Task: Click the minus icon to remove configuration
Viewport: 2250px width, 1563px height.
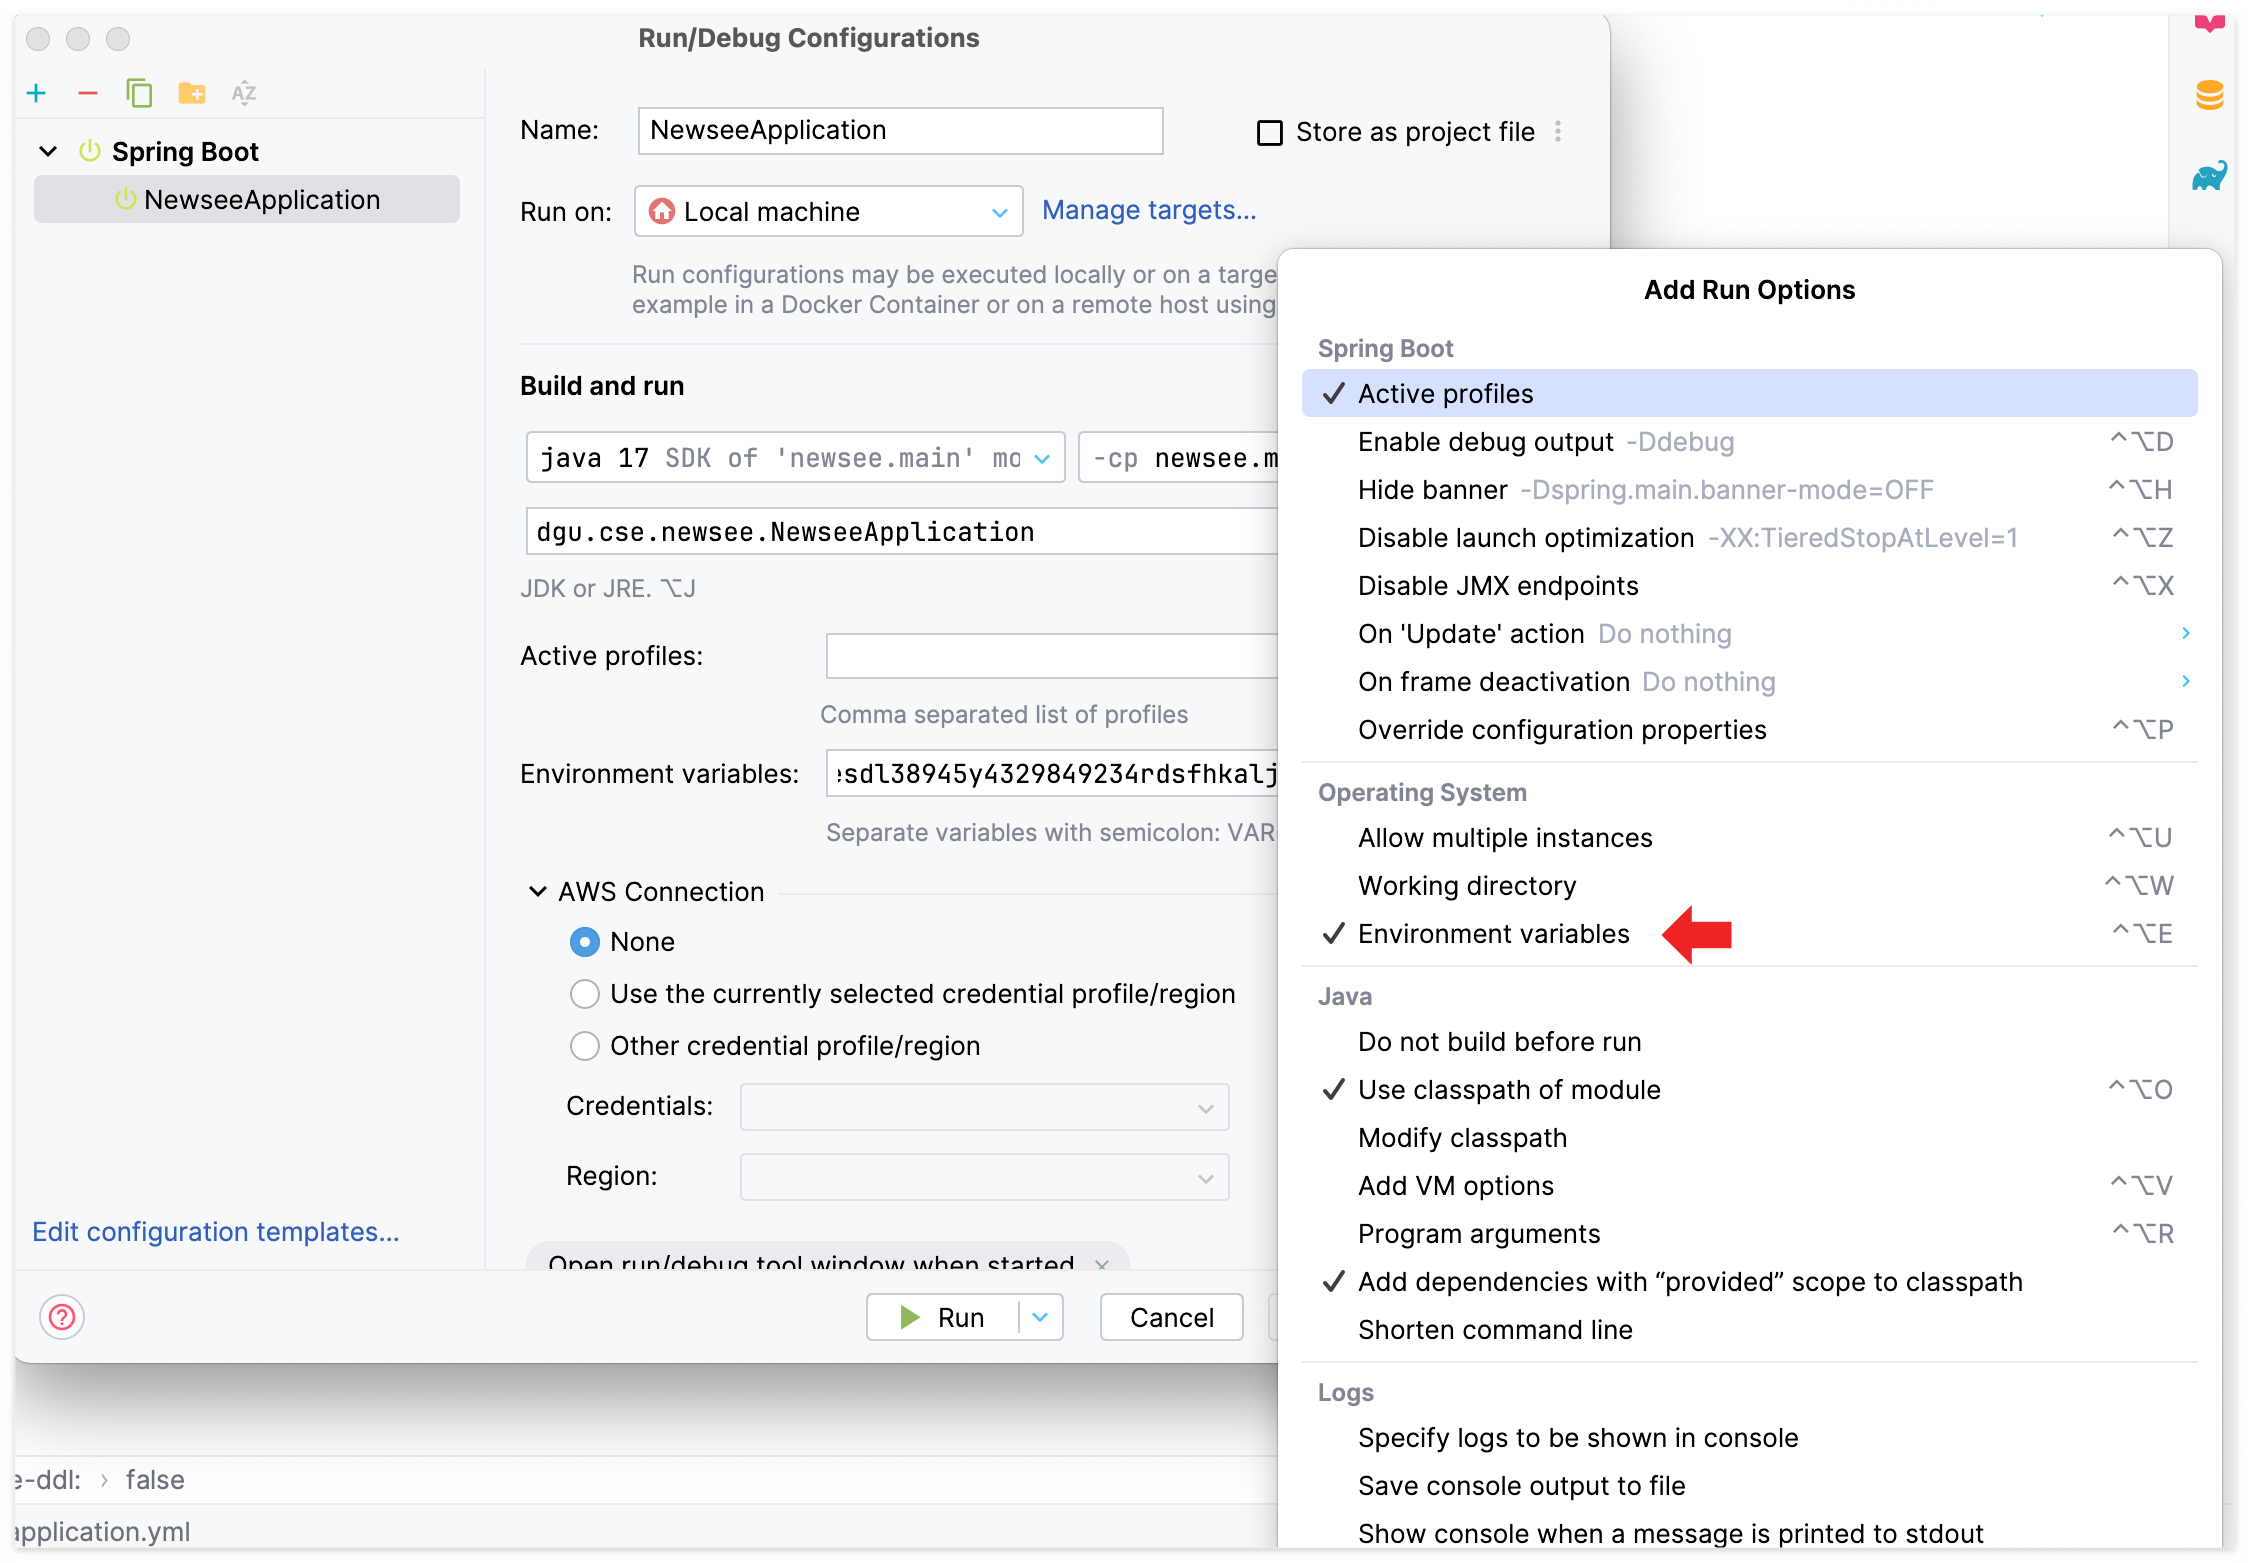Action: pyautogui.click(x=88, y=93)
